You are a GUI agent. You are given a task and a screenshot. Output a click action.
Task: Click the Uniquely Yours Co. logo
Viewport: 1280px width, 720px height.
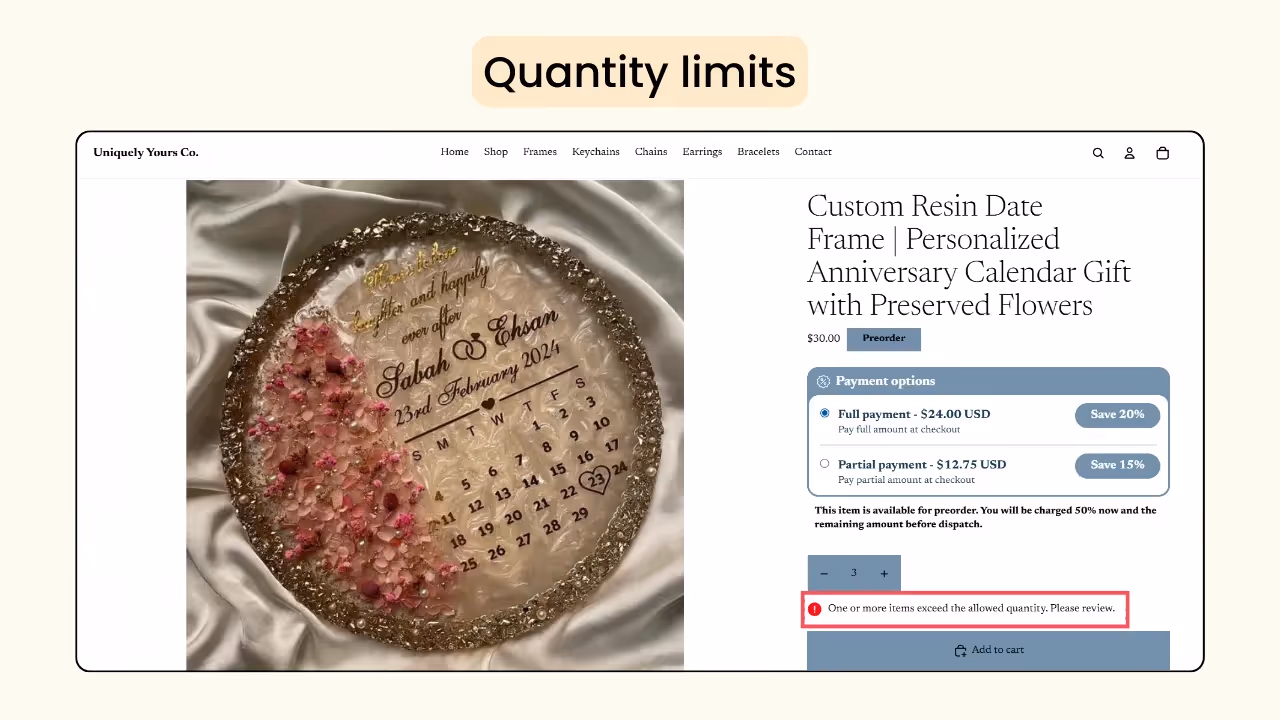tap(145, 152)
